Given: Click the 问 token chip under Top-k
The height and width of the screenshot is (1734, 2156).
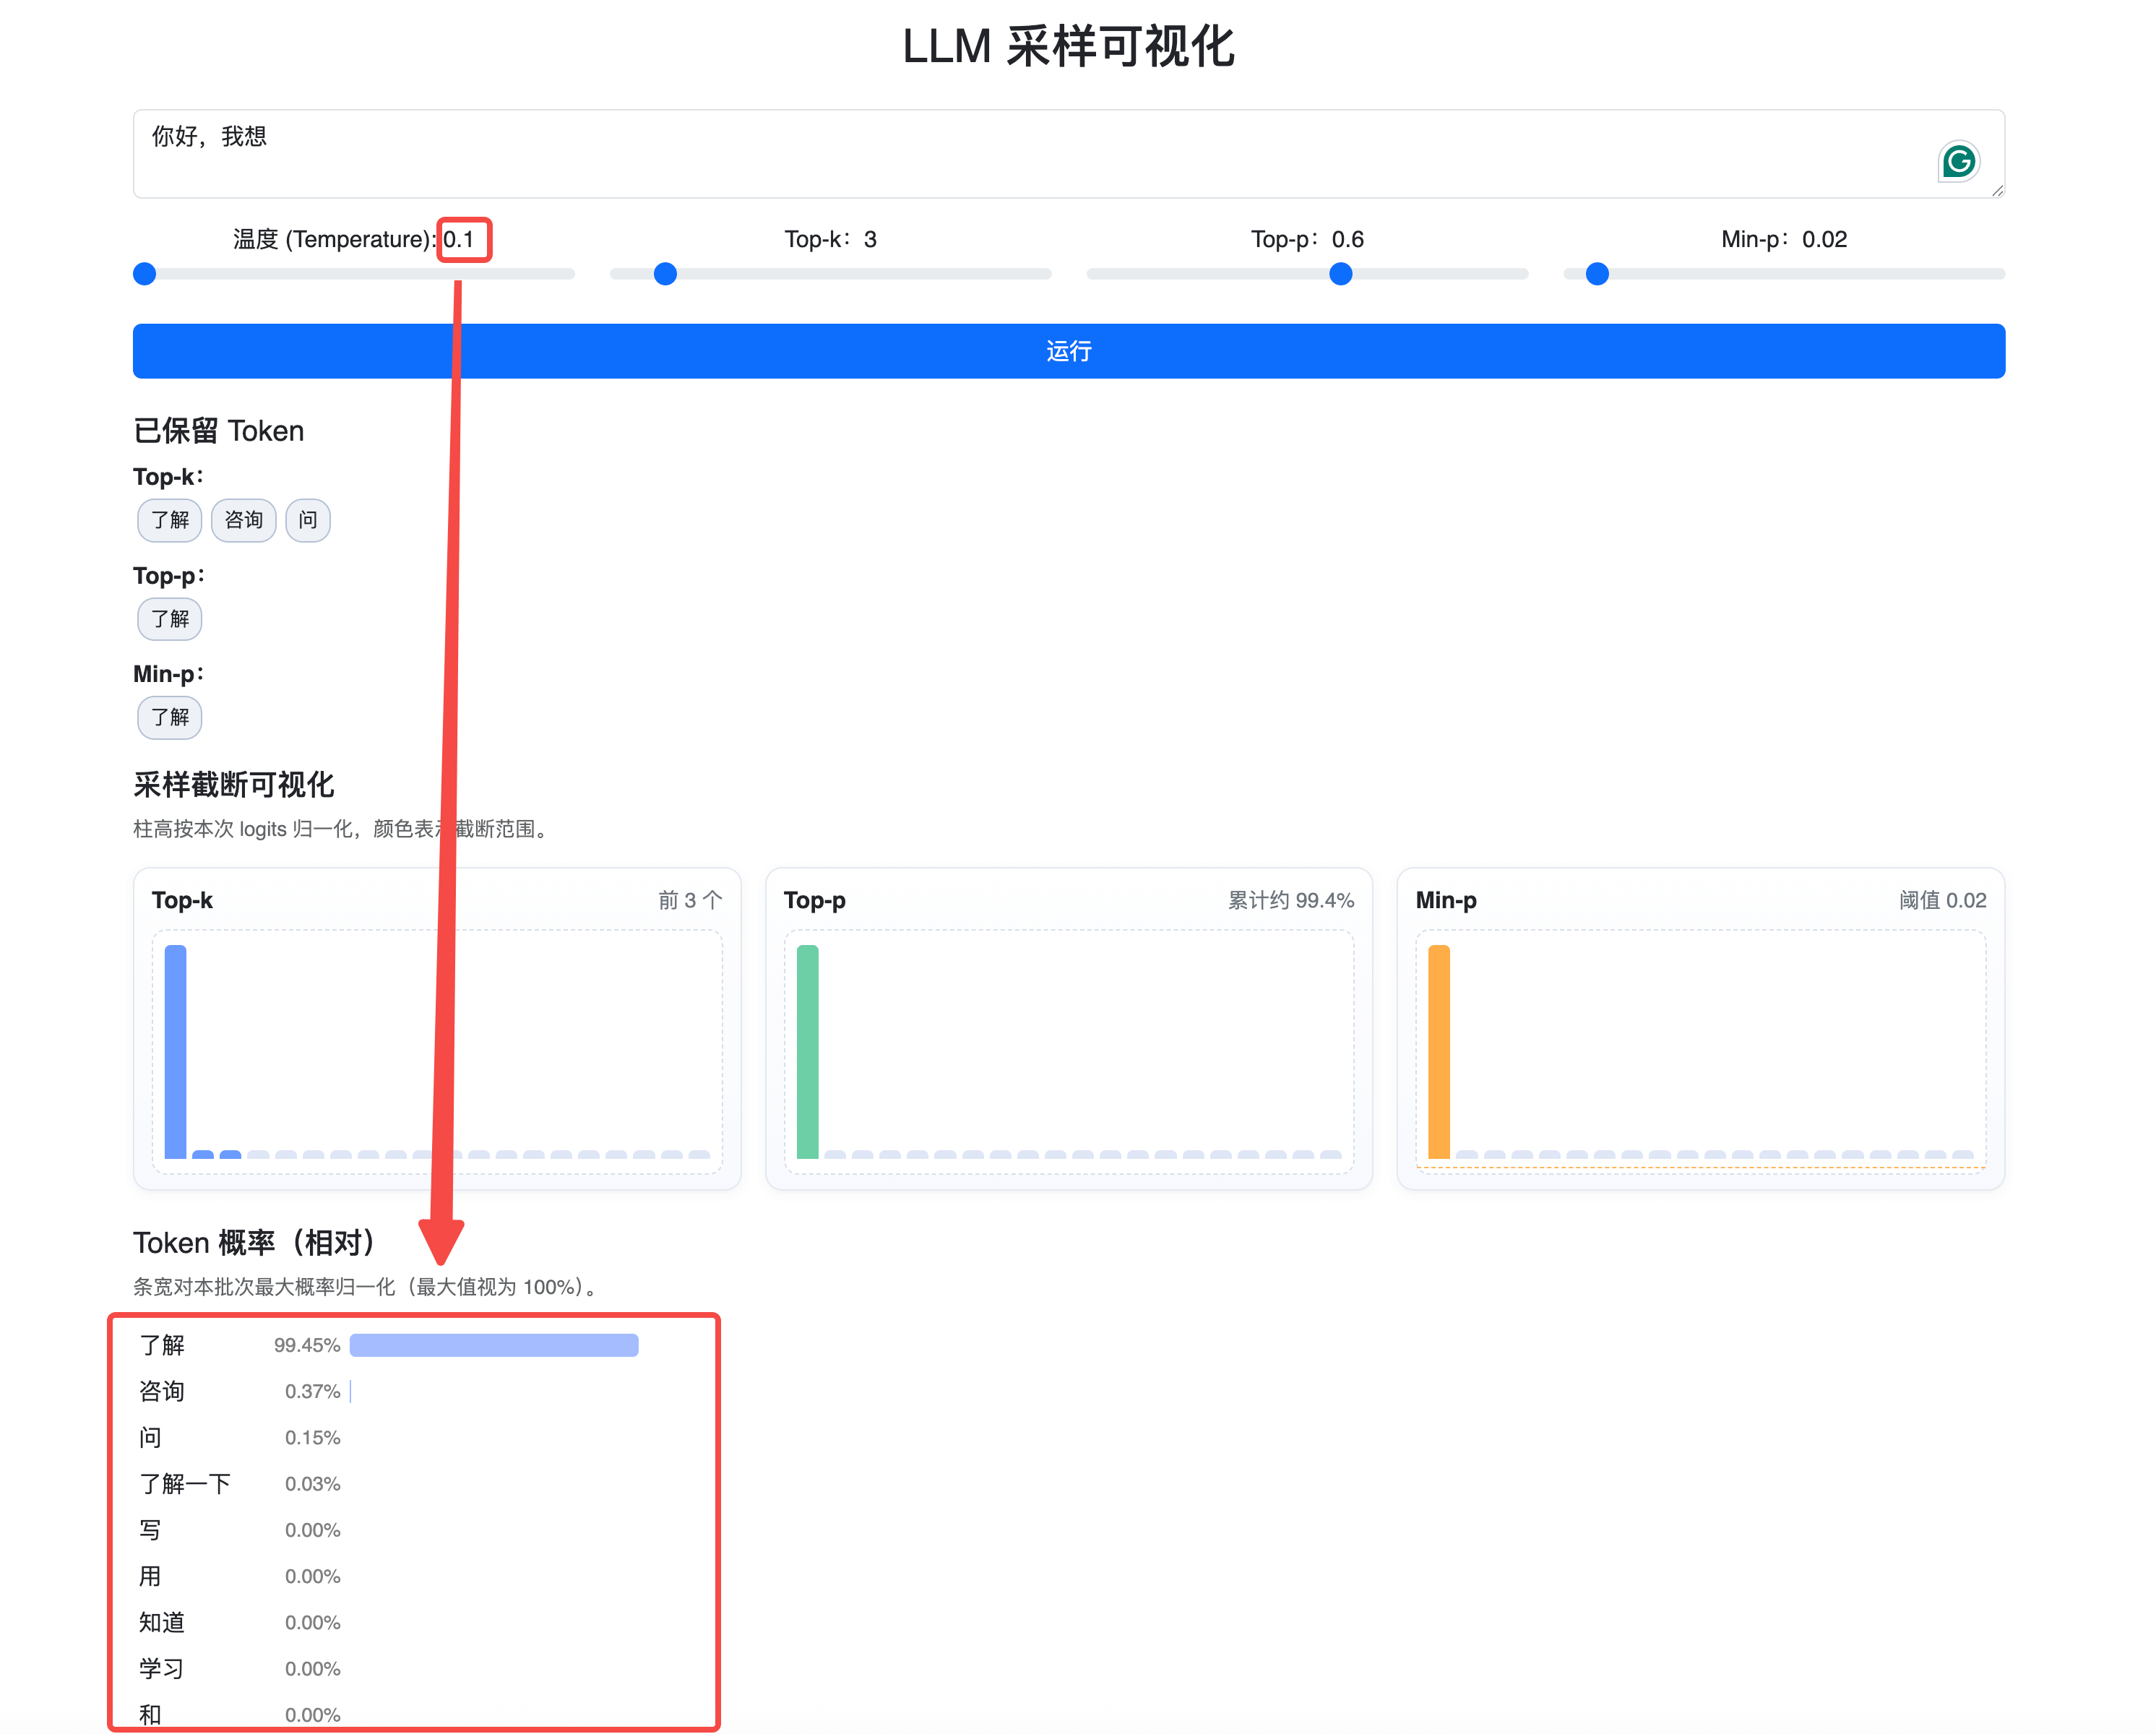Looking at the screenshot, I should [x=308, y=520].
